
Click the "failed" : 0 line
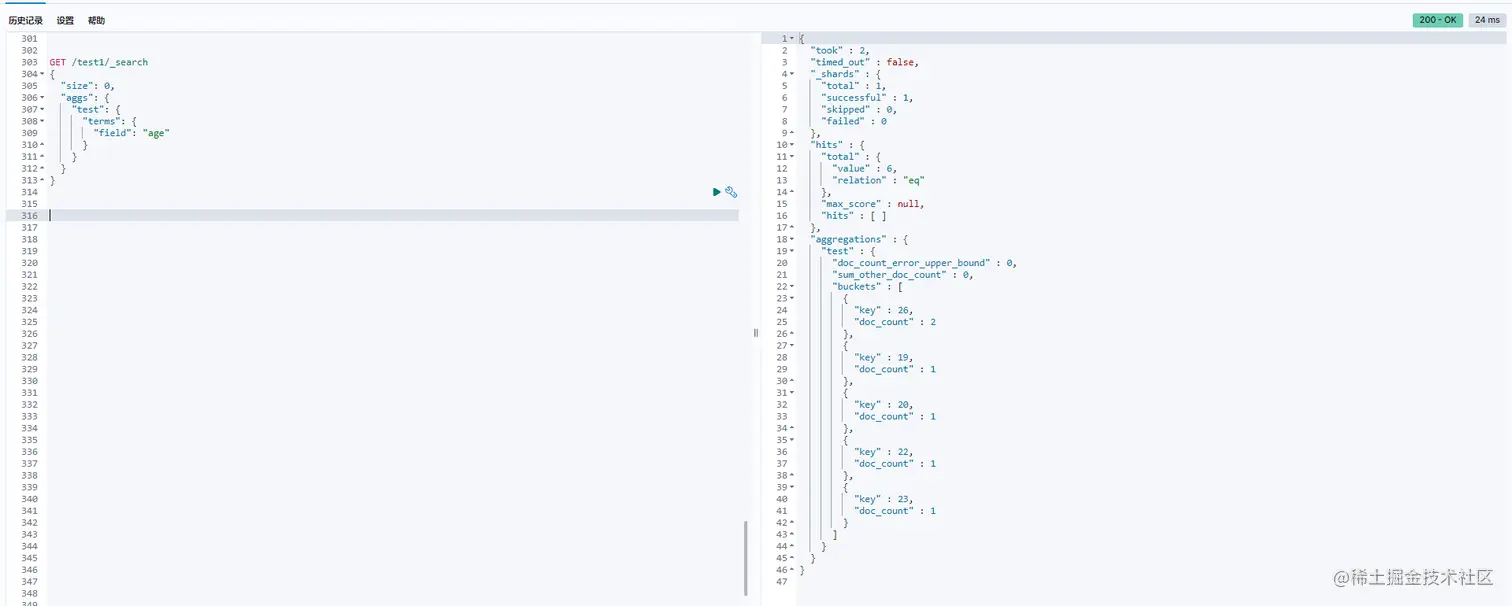854,121
